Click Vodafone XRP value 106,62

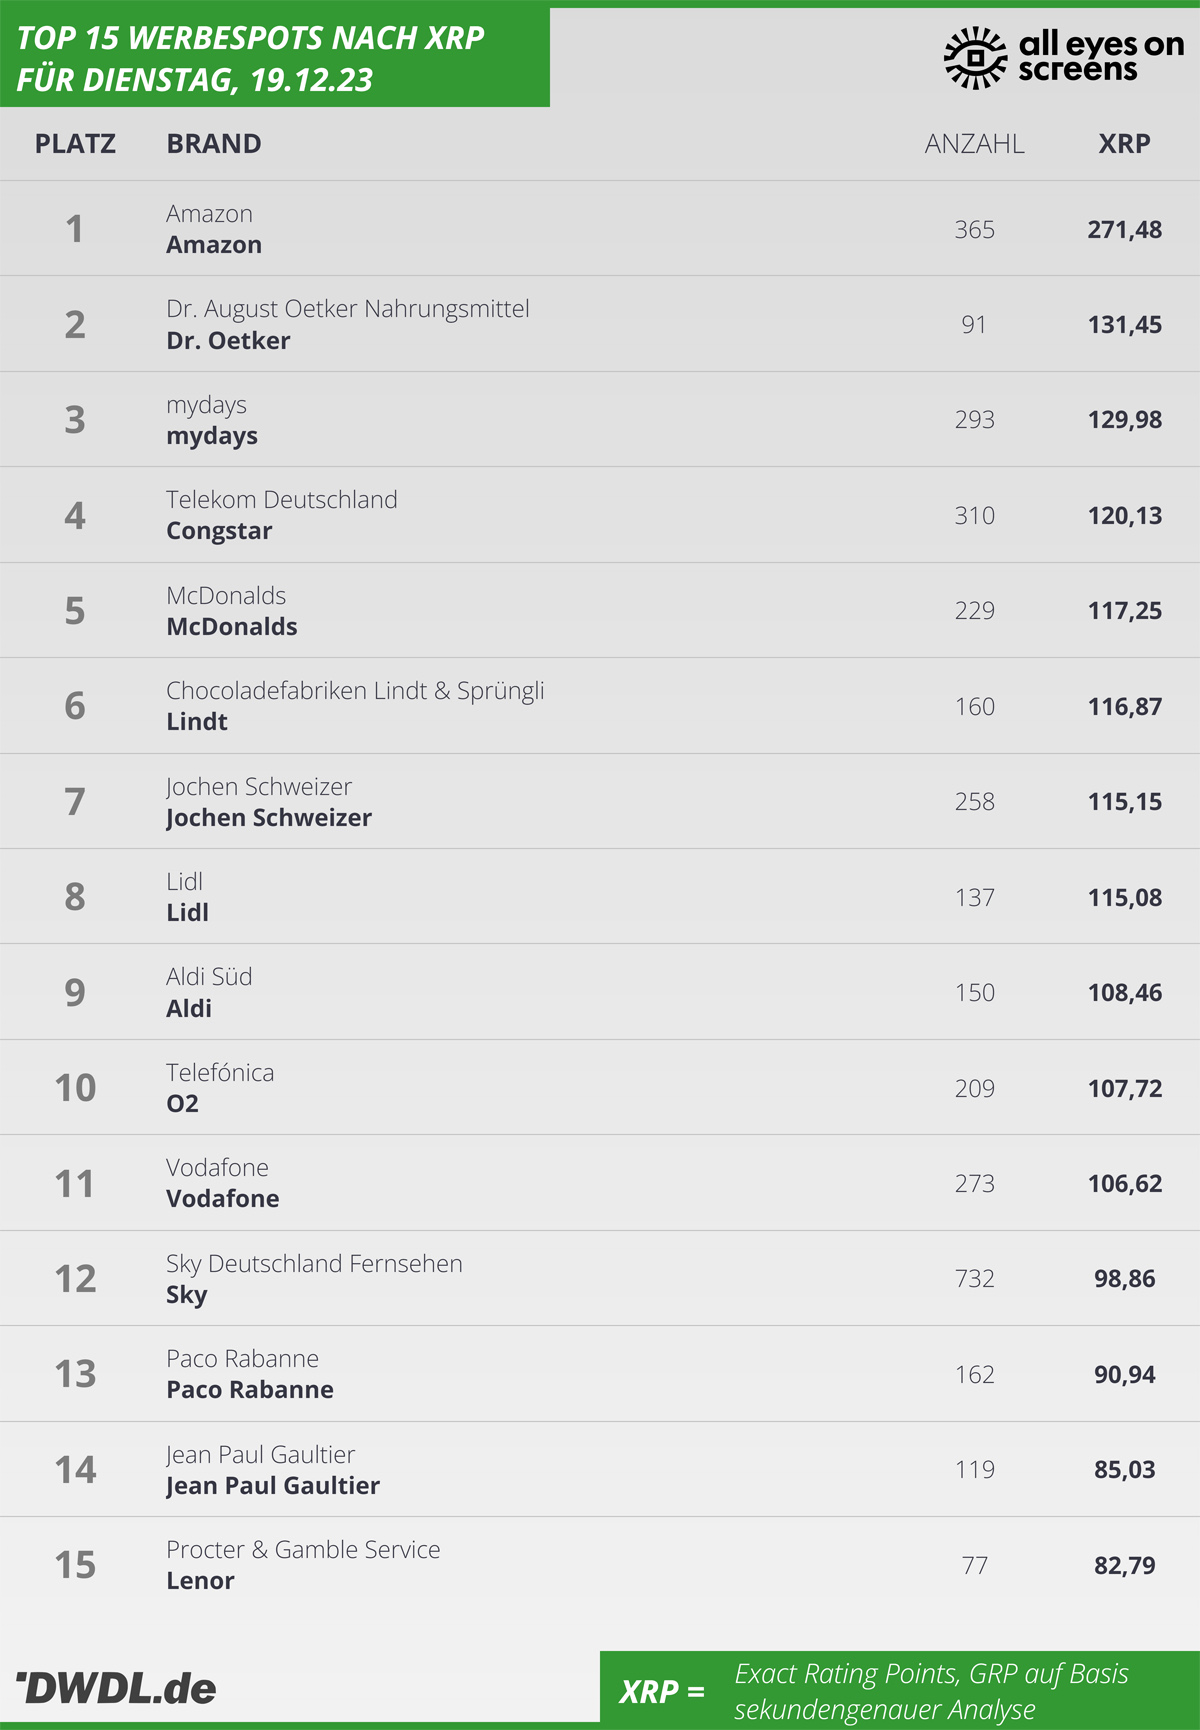[x=1125, y=1184]
